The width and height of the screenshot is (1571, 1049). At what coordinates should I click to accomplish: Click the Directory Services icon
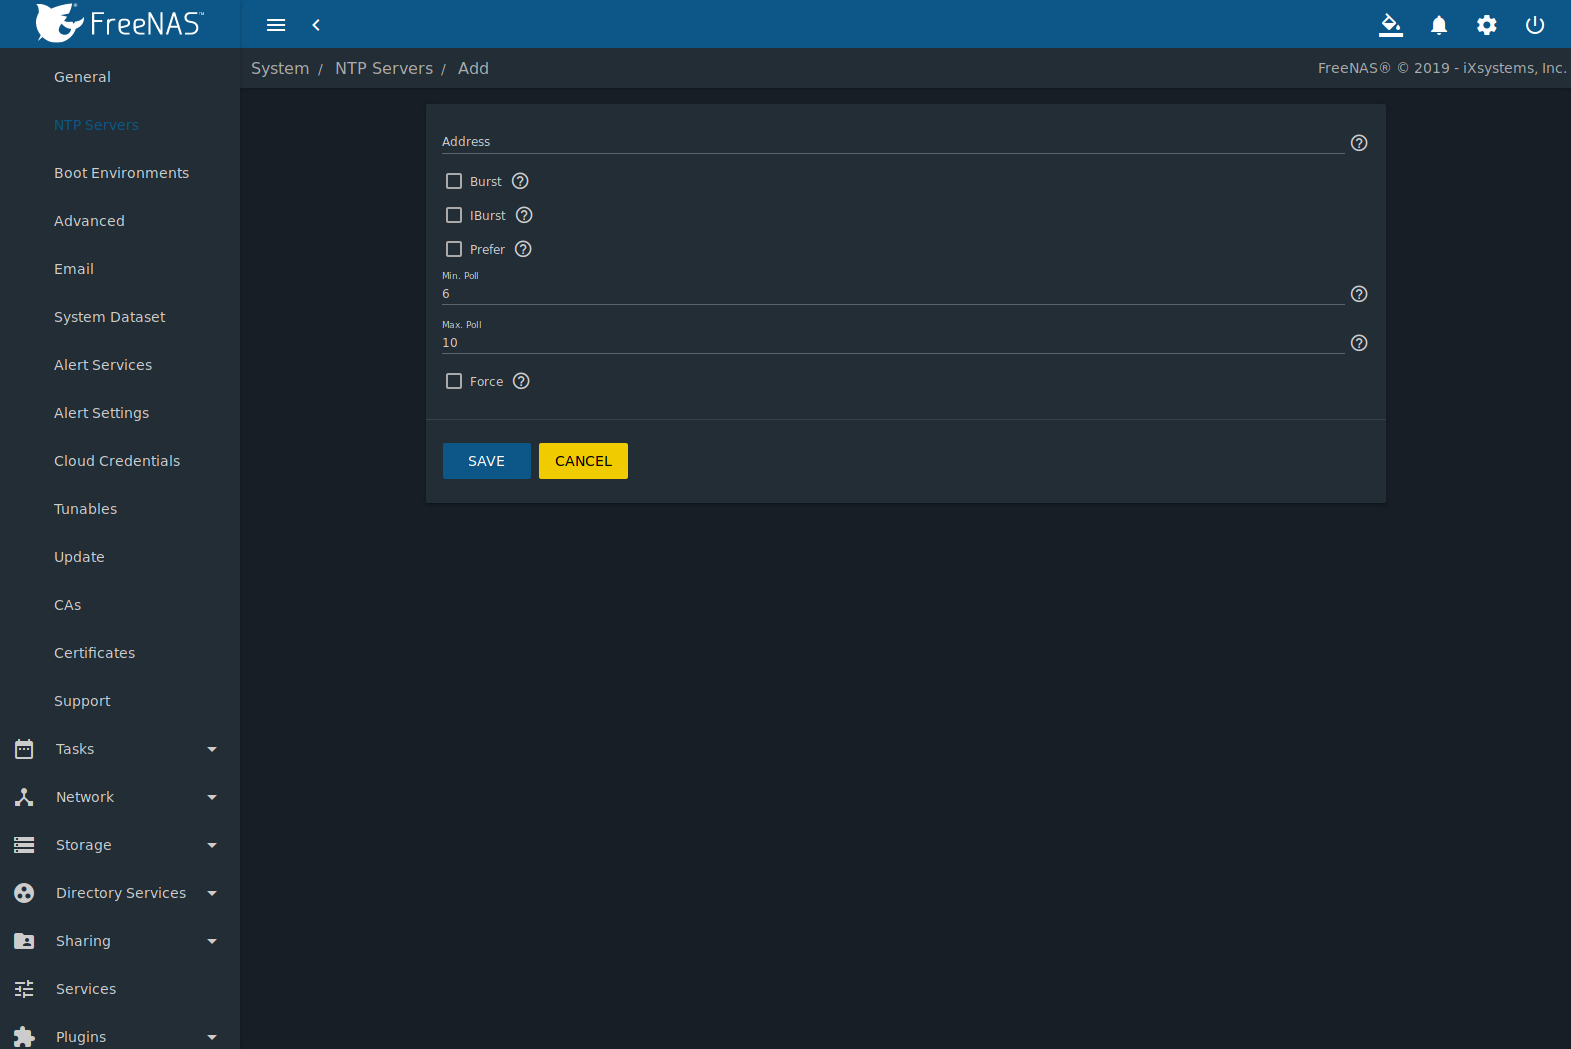(24, 893)
